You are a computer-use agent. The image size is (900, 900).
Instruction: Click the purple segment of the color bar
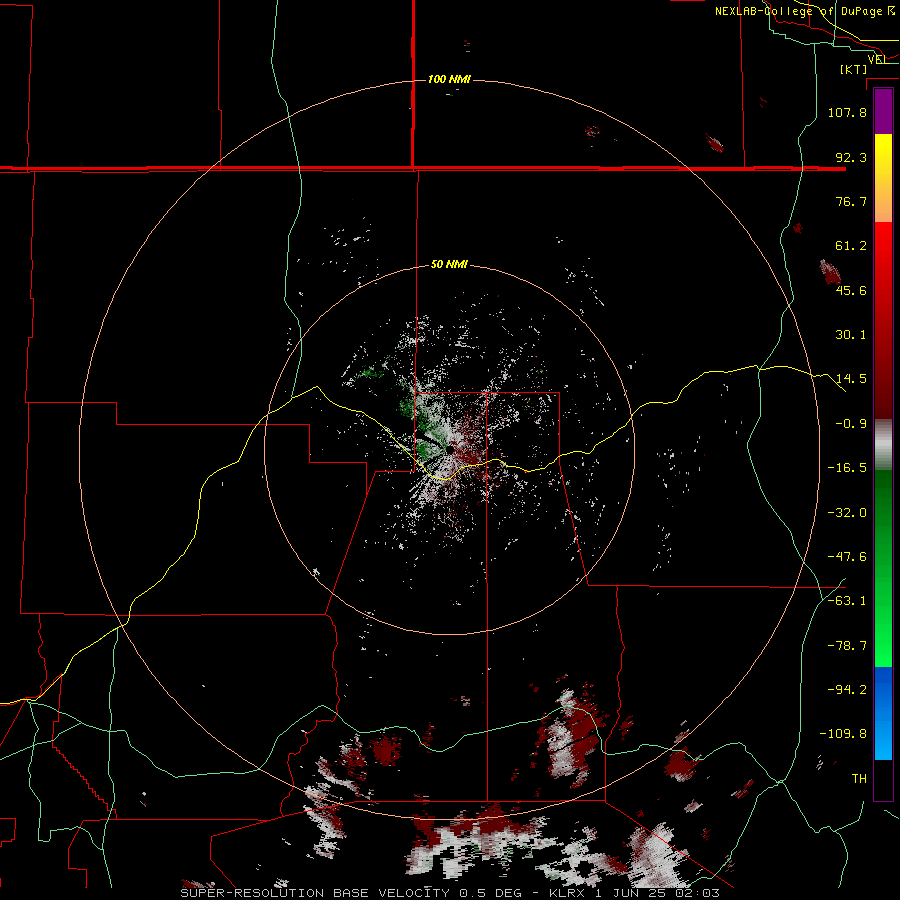pyautogui.click(x=883, y=112)
